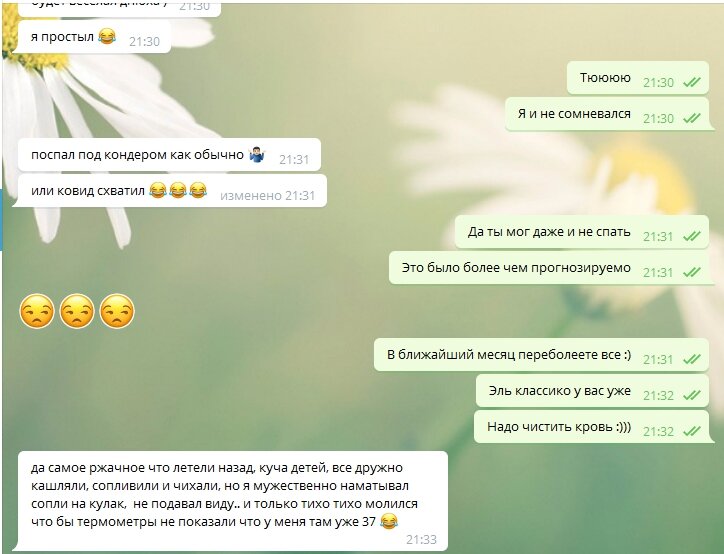Click "В ближайший месяц переболеете все" message
This screenshot has width=724, height=554.
pos(541,355)
